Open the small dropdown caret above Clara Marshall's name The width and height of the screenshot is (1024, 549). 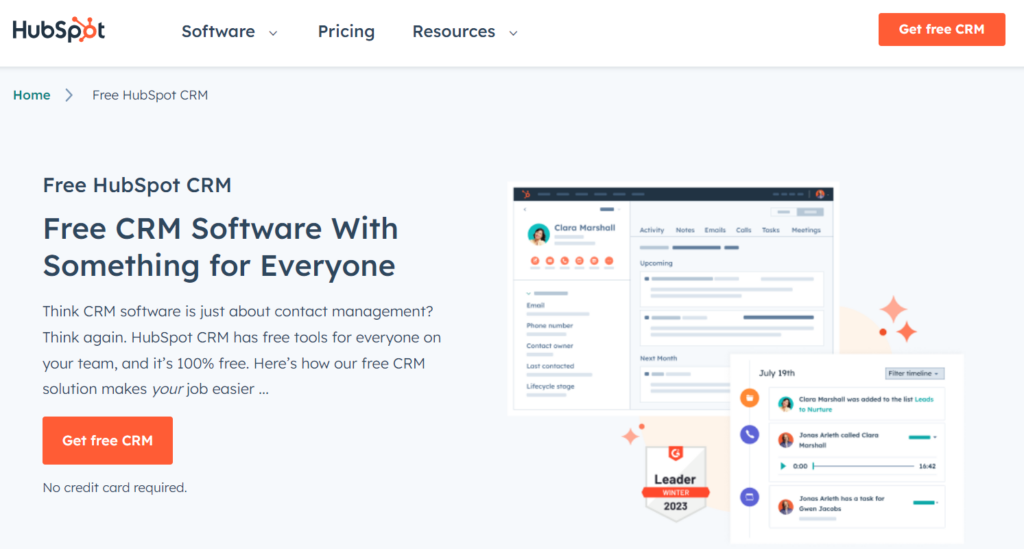(x=619, y=210)
